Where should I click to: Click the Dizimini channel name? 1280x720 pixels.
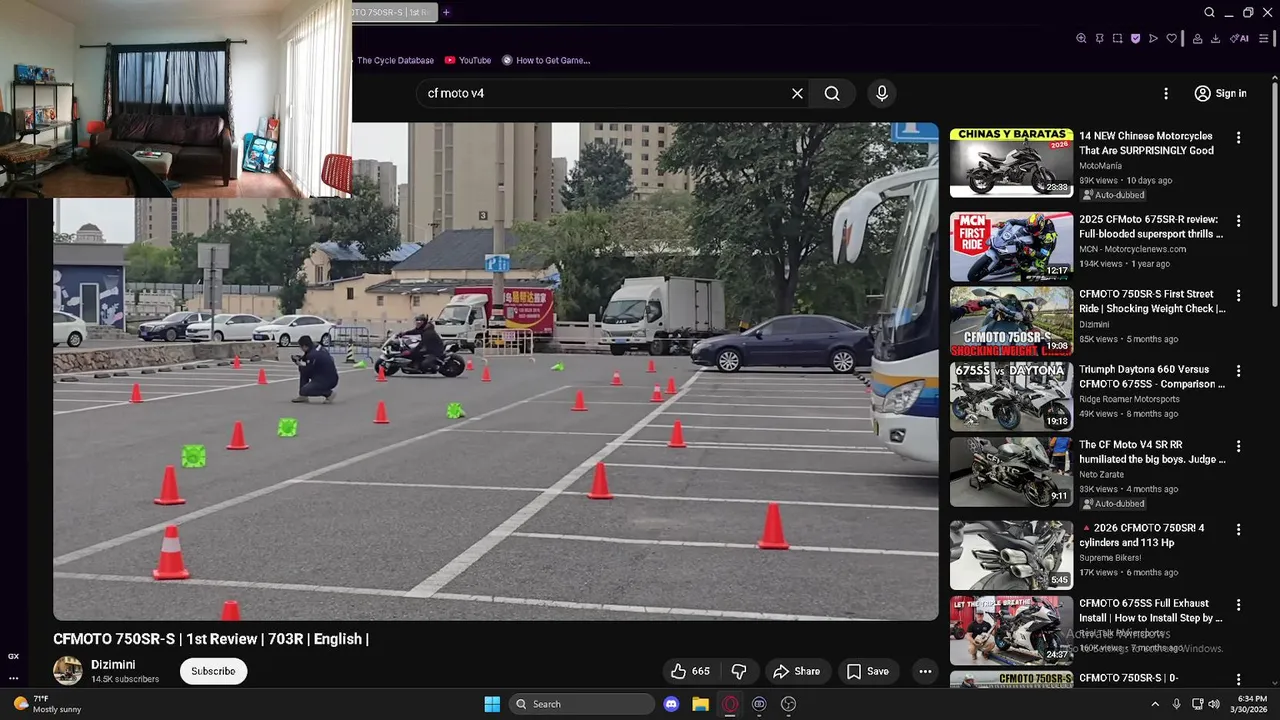[113, 665]
